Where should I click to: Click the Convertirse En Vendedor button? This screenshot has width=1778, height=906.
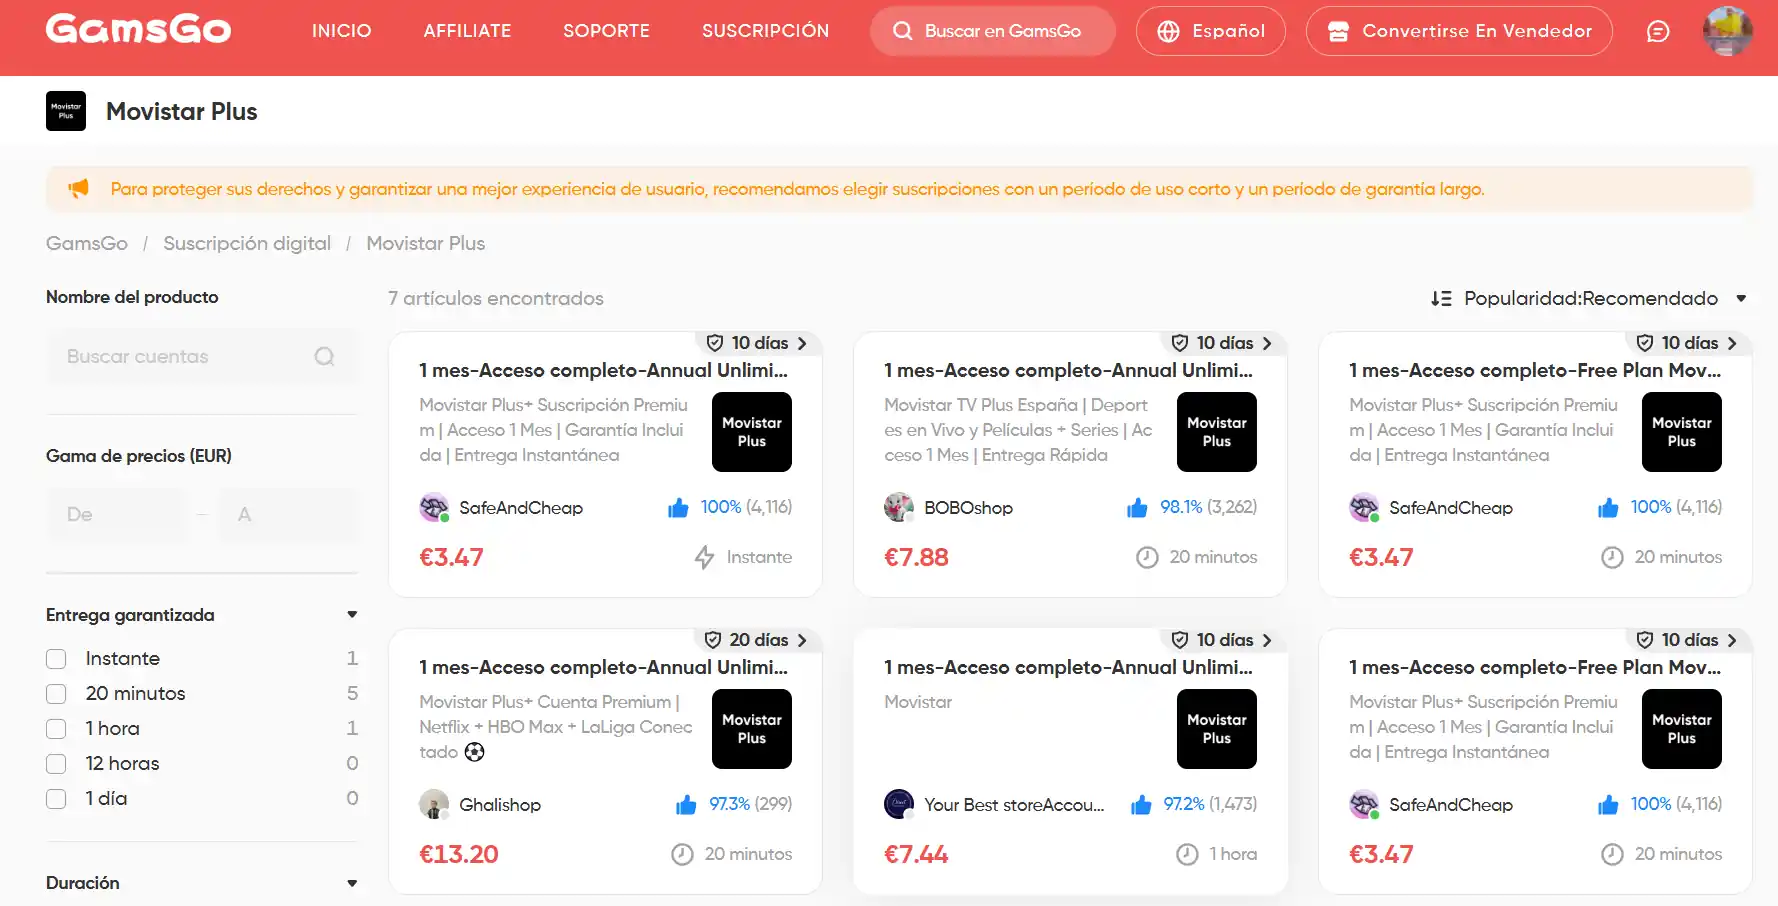(x=1459, y=31)
